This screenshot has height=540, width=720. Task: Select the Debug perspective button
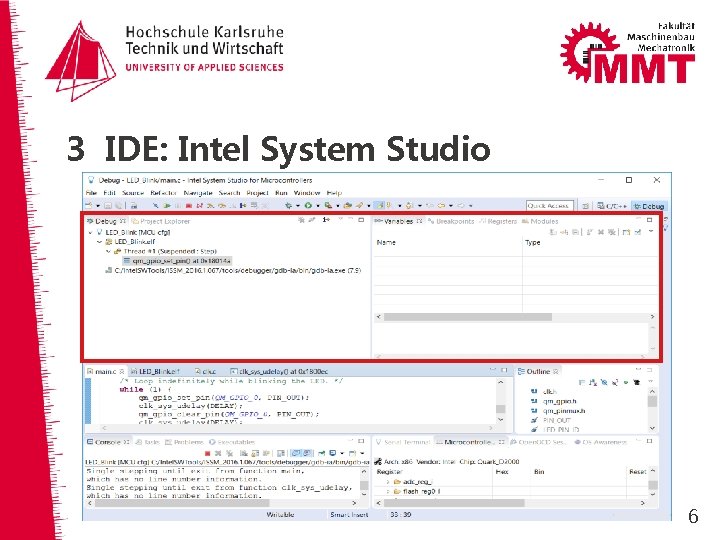[x=649, y=206]
